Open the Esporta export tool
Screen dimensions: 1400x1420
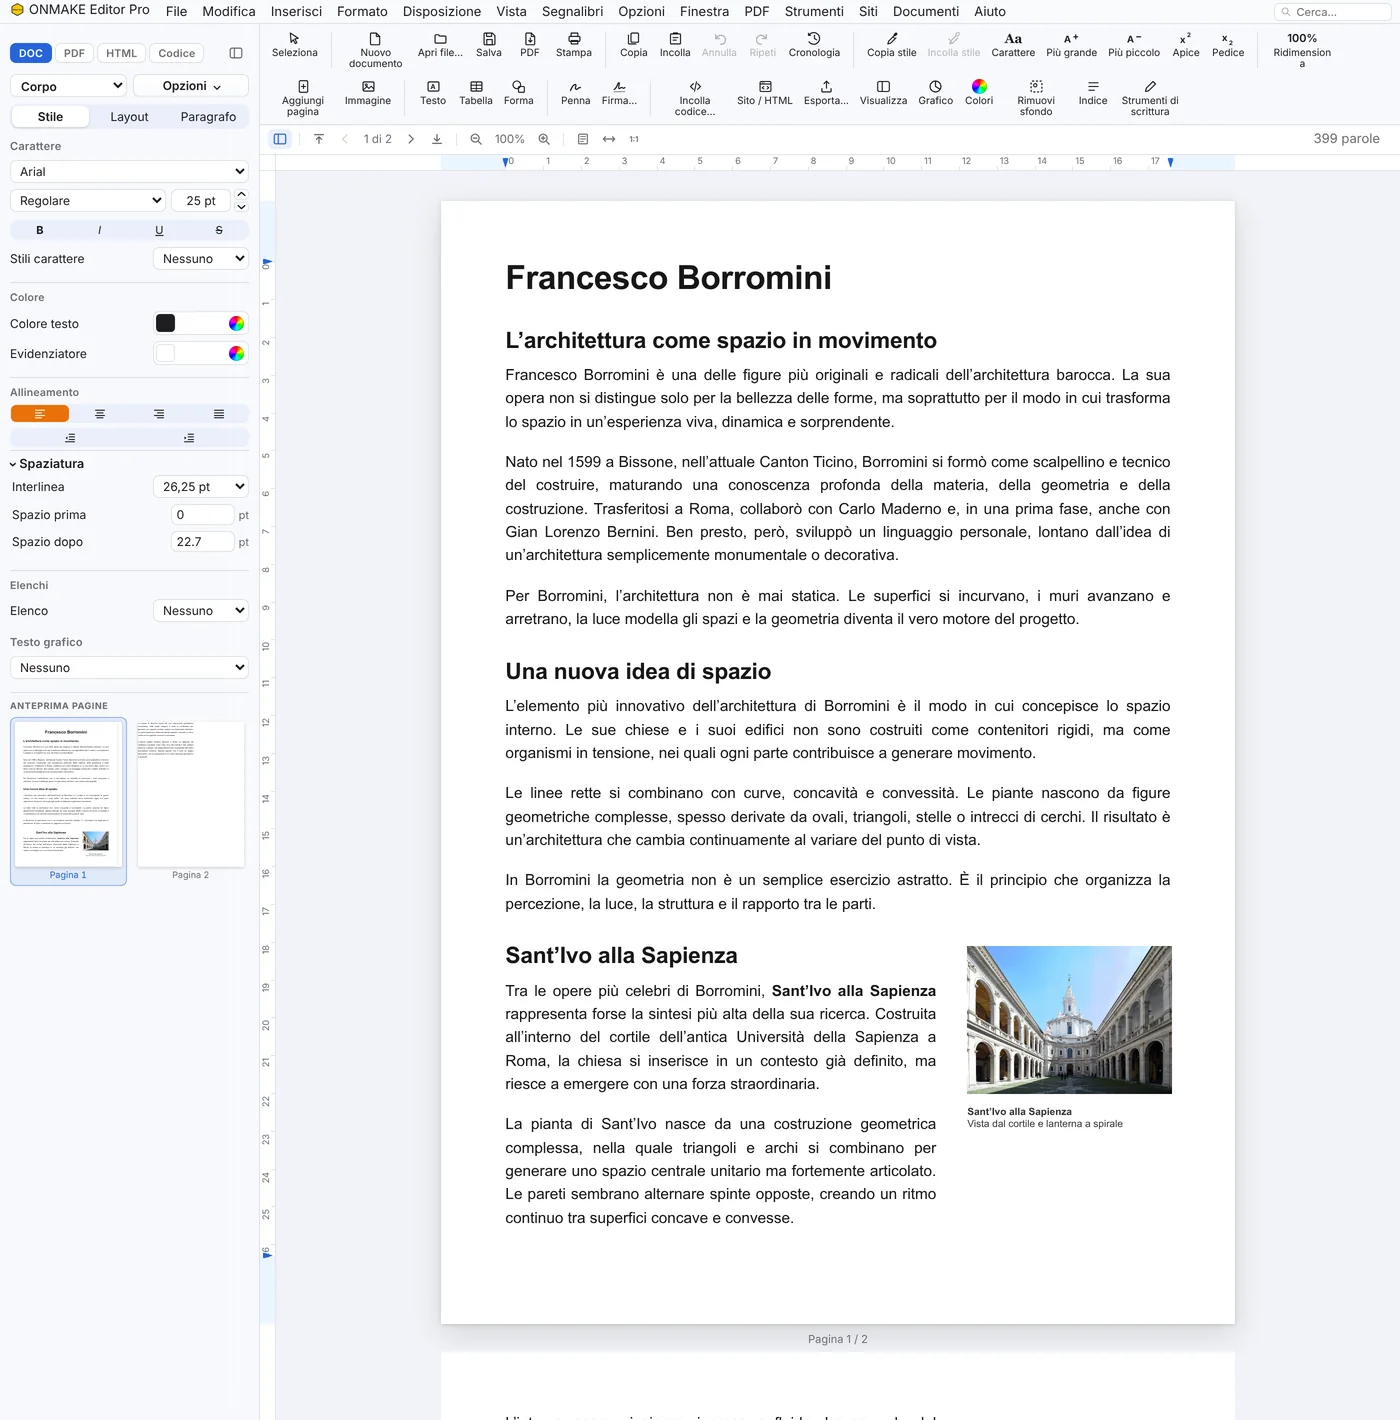click(826, 93)
